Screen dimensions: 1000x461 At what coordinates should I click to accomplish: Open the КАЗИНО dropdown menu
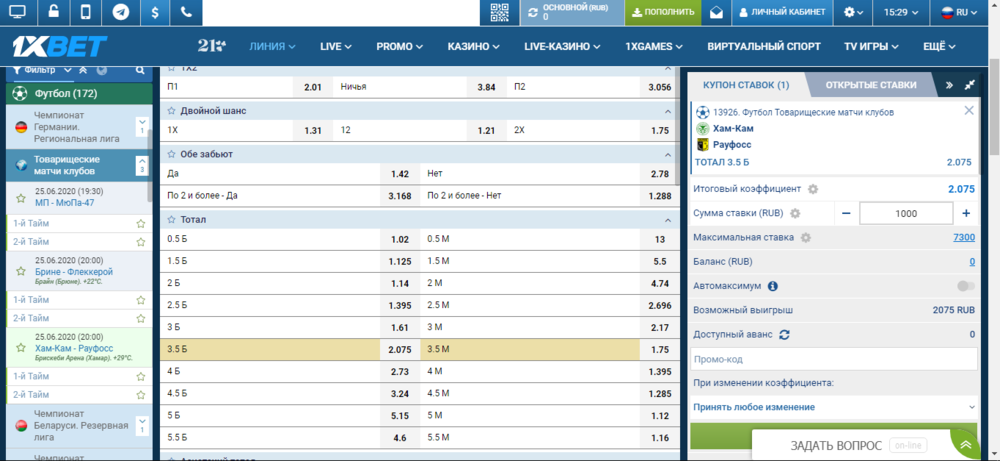tap(473, 47)
